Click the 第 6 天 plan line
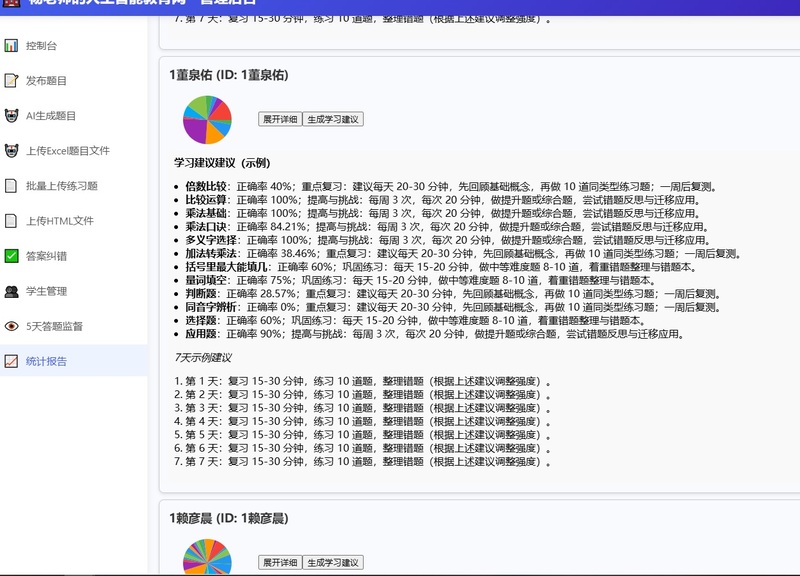Image resolution: width=800 pixels, height=576 pixels. [x=363, y=448]
